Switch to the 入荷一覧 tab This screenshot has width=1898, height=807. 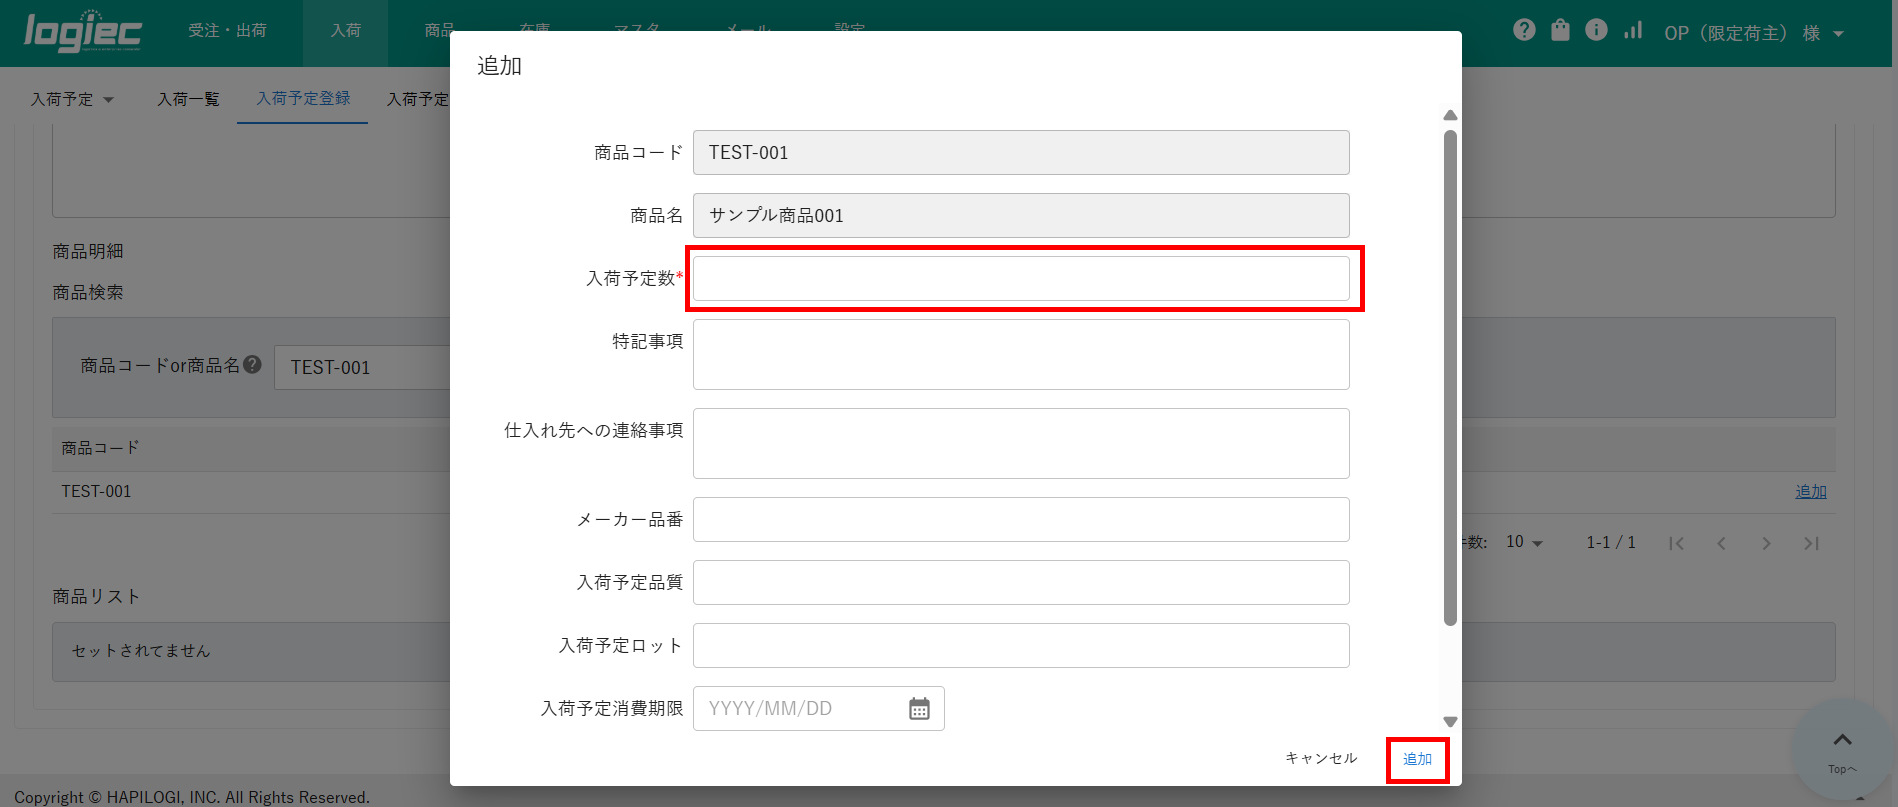(x=188, y=99)
